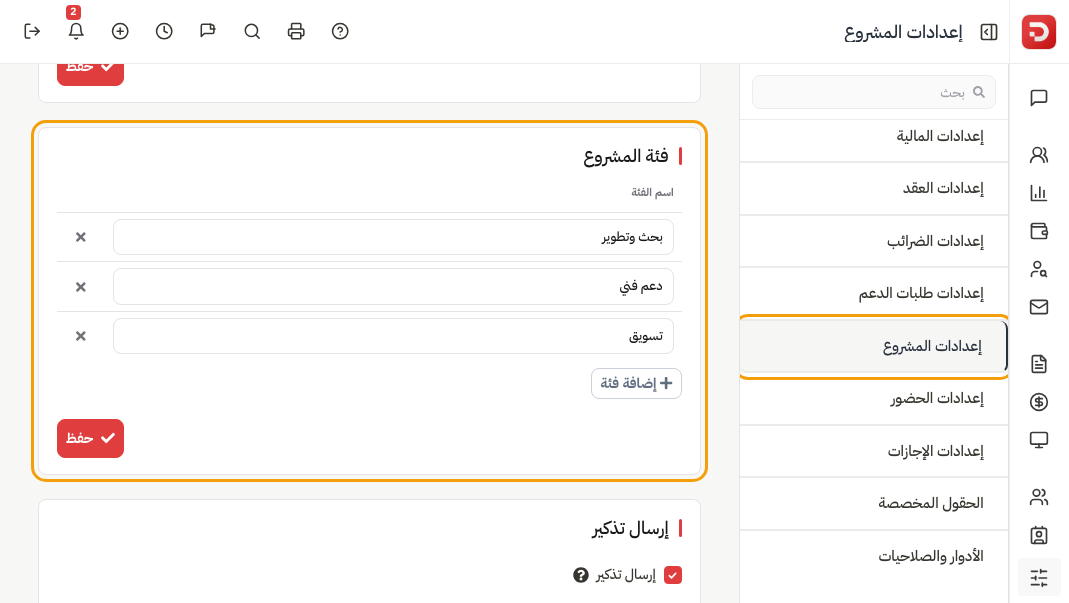Click إضافة فئة add category button

tap(636, 383)
